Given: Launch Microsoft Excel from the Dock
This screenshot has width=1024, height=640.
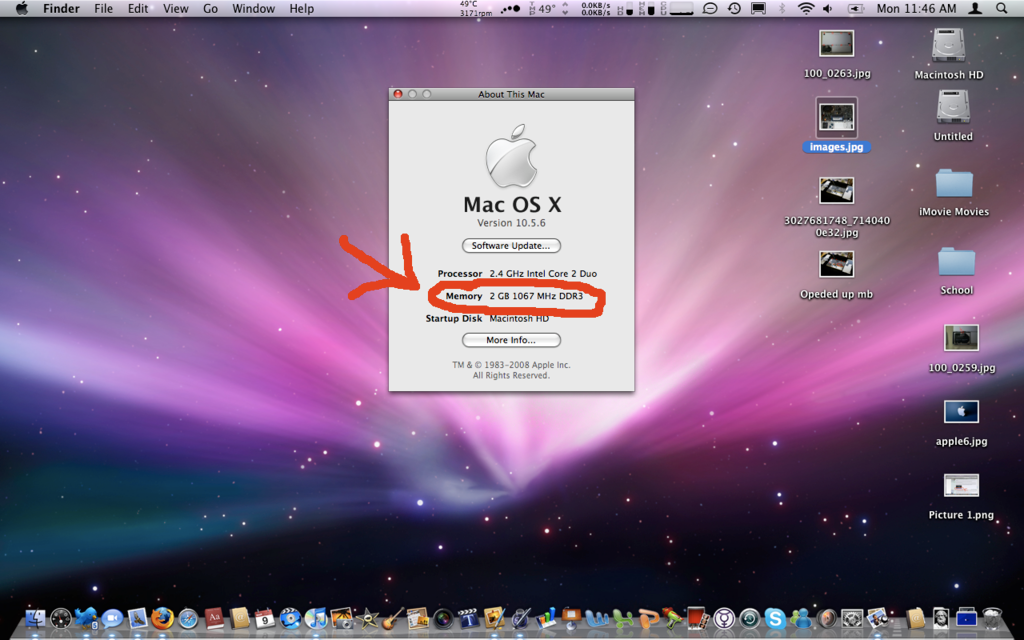Looking at the screenshot, I should [622, 618].
